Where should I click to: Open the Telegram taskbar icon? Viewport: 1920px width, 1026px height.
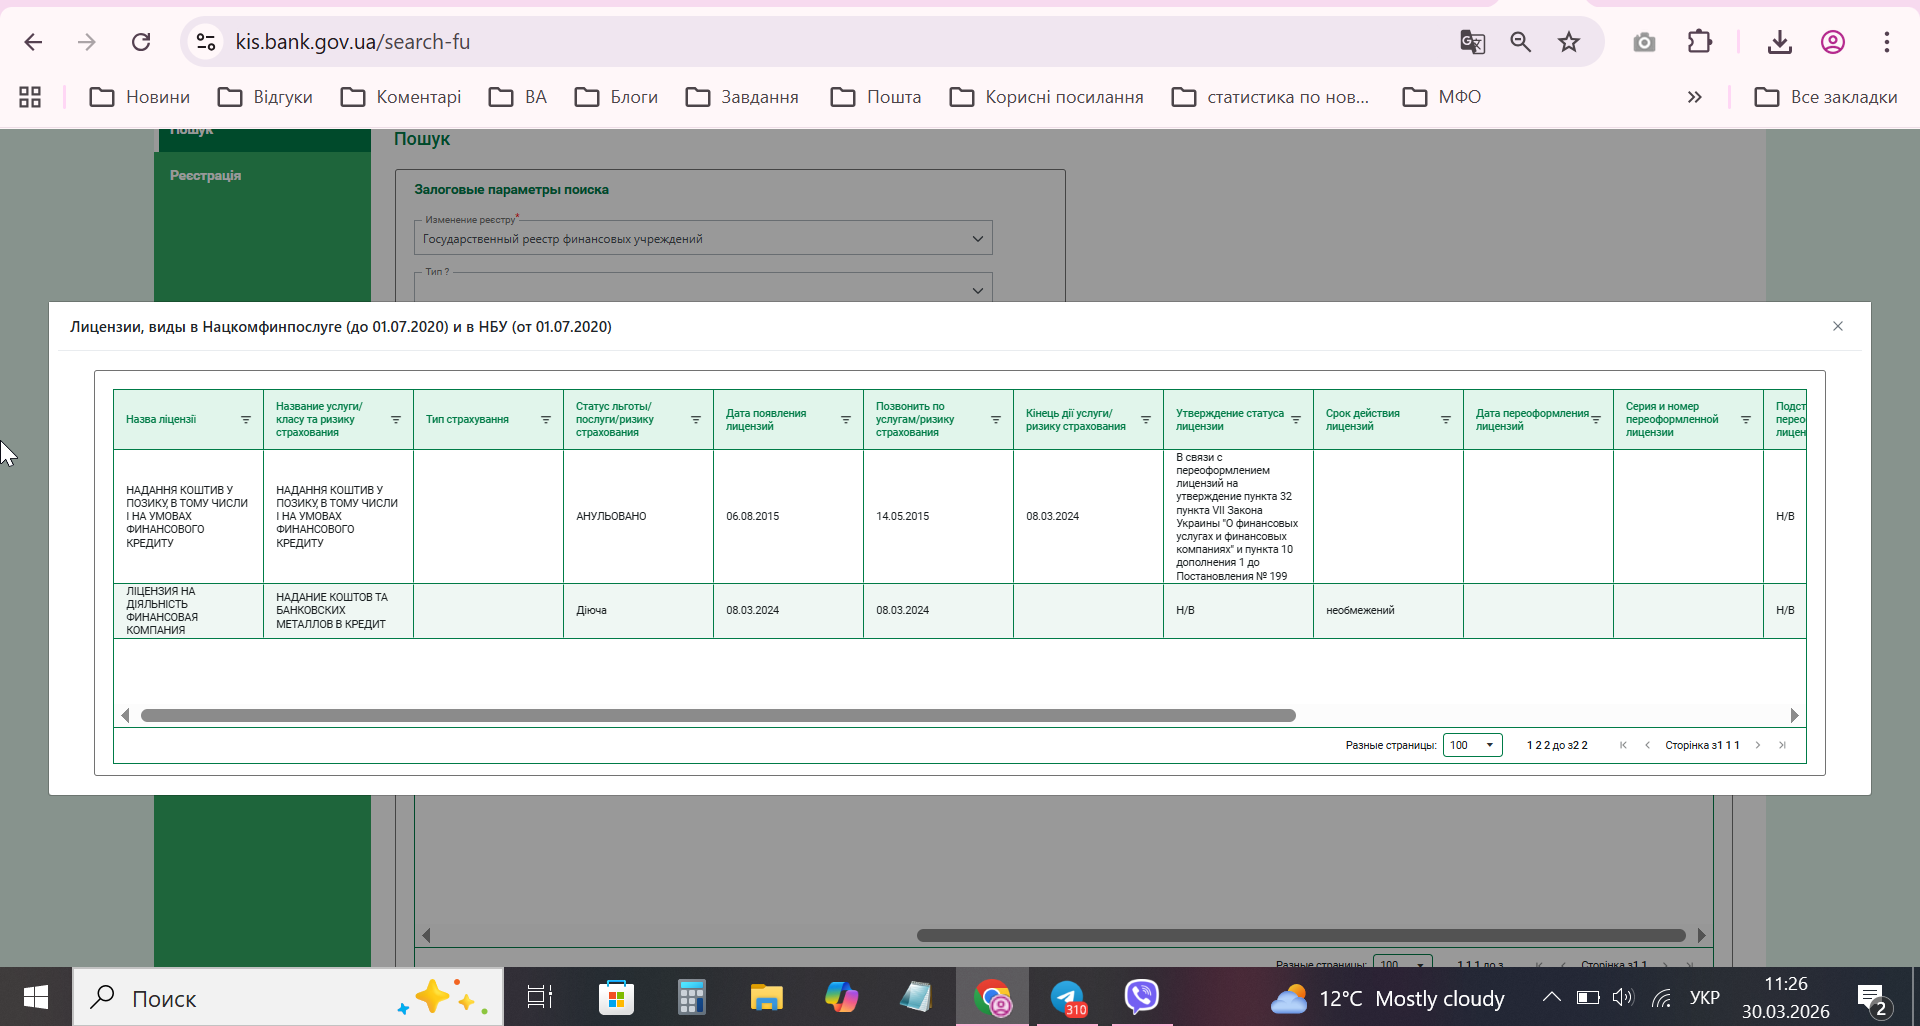pos(1068,997)
